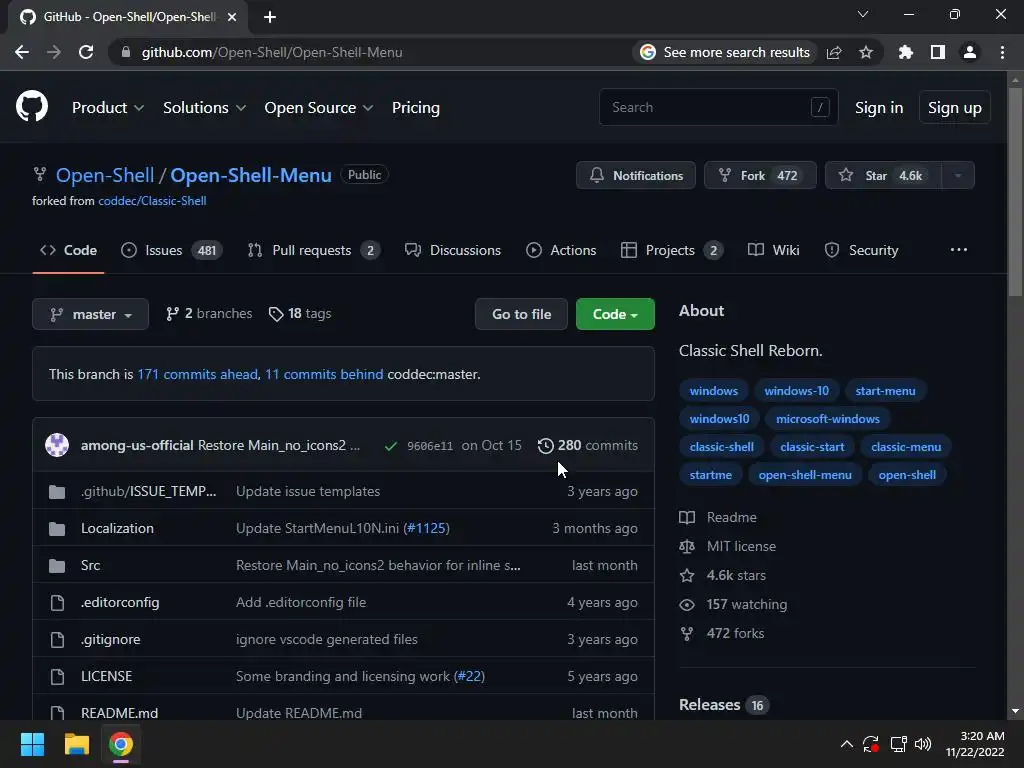Viewport: 1024px width, 768px height.
Task: Close the GitHub Open-Shell tab
Action: pyautogui.click(x=232, y=17)
